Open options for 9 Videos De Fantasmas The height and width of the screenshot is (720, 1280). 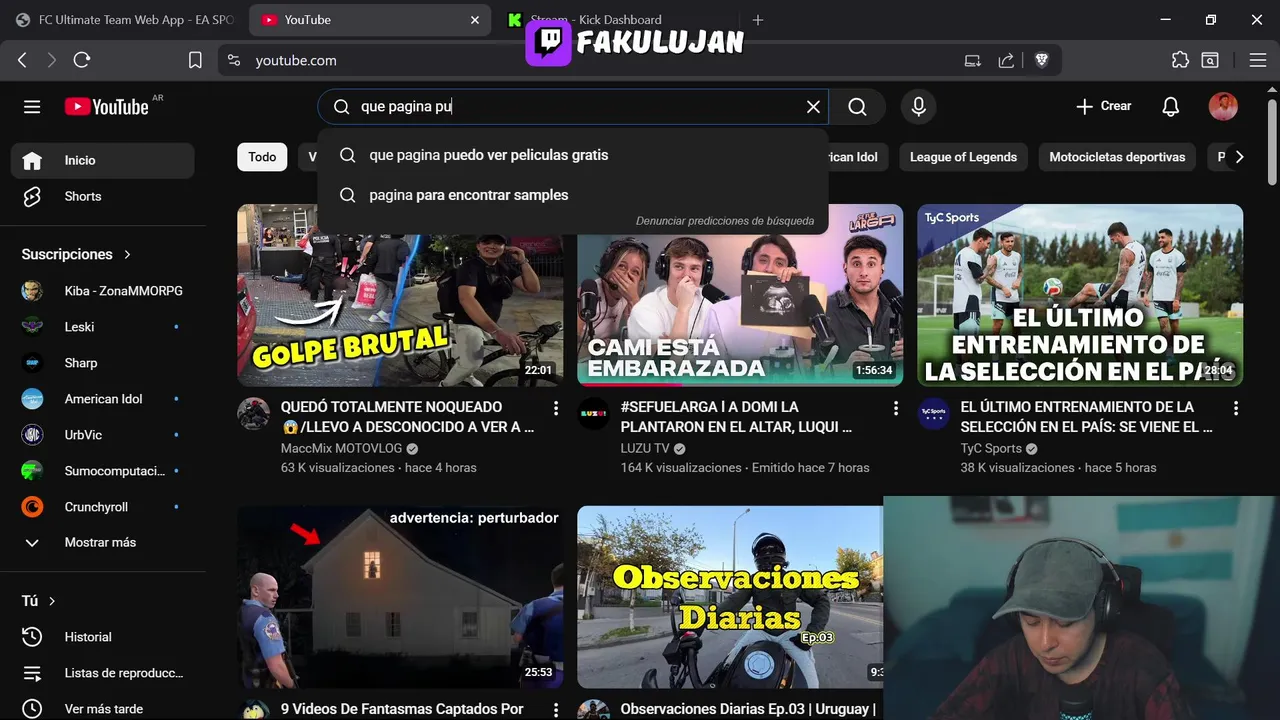tap(556, 709)
